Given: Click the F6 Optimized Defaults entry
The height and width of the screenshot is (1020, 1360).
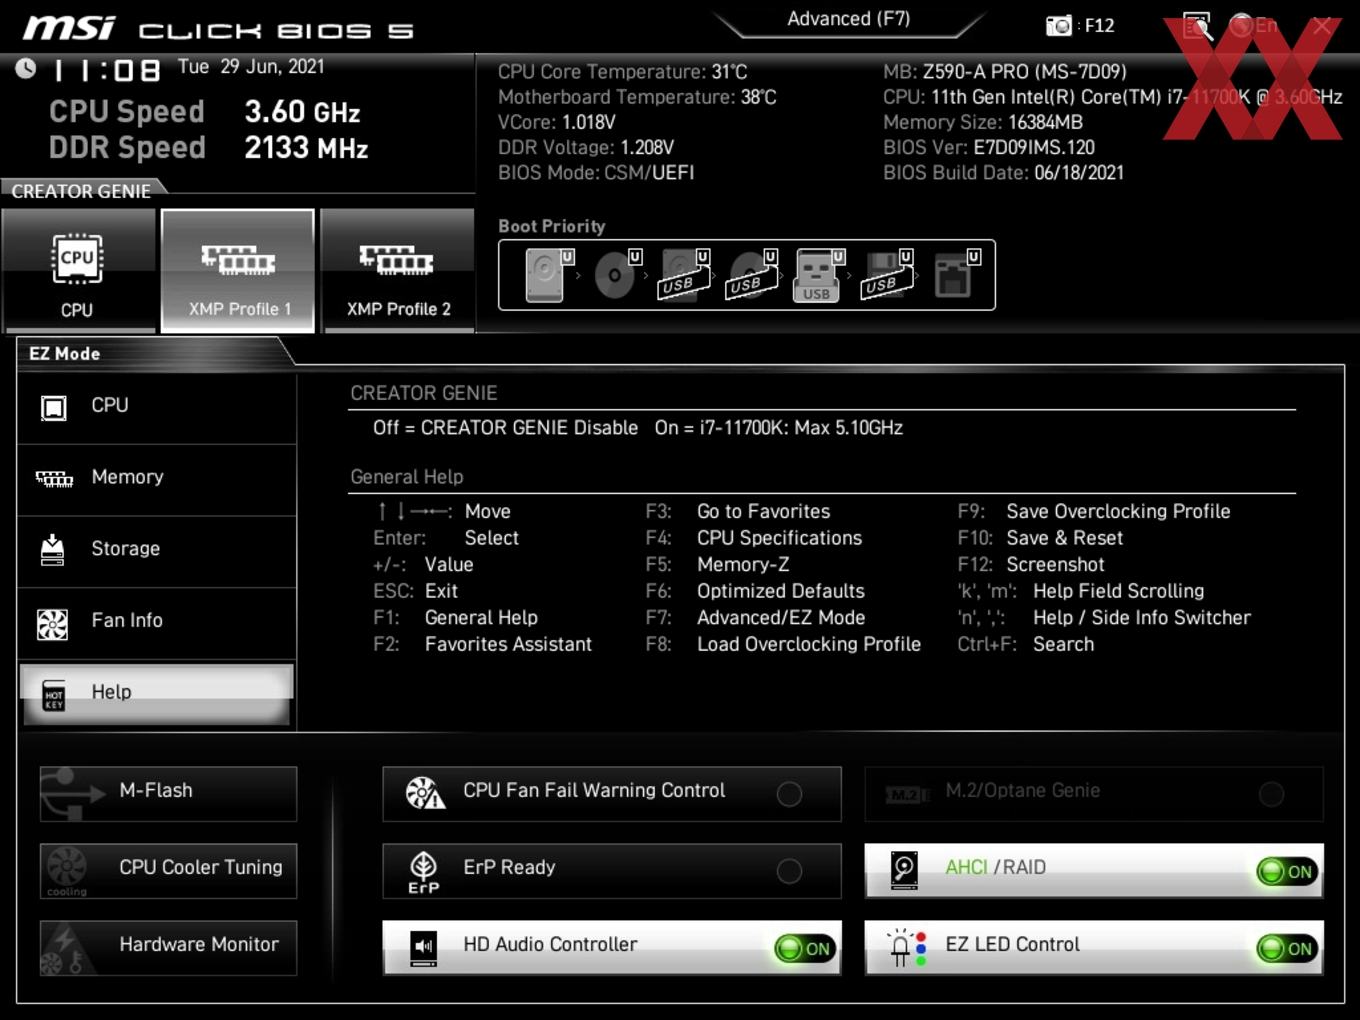Looking at the screenshot, I should pyautogui.click(x=755, y=592).
